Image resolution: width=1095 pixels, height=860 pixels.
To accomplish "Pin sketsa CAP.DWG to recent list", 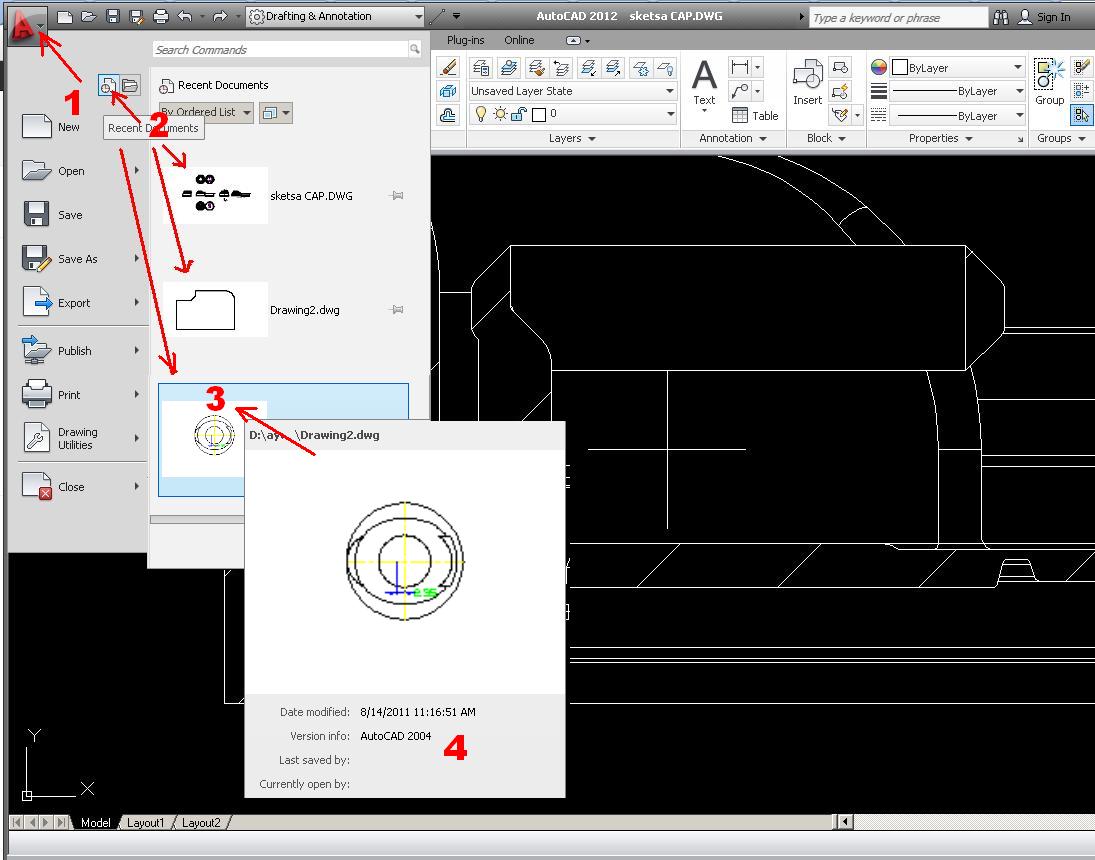I will tap(397, 196).
